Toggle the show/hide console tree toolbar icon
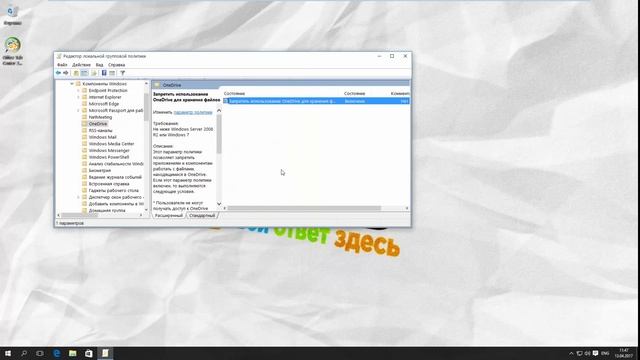The height and width of the screenshot is (360, 640). pyautogui.click(x=84, y=73)
